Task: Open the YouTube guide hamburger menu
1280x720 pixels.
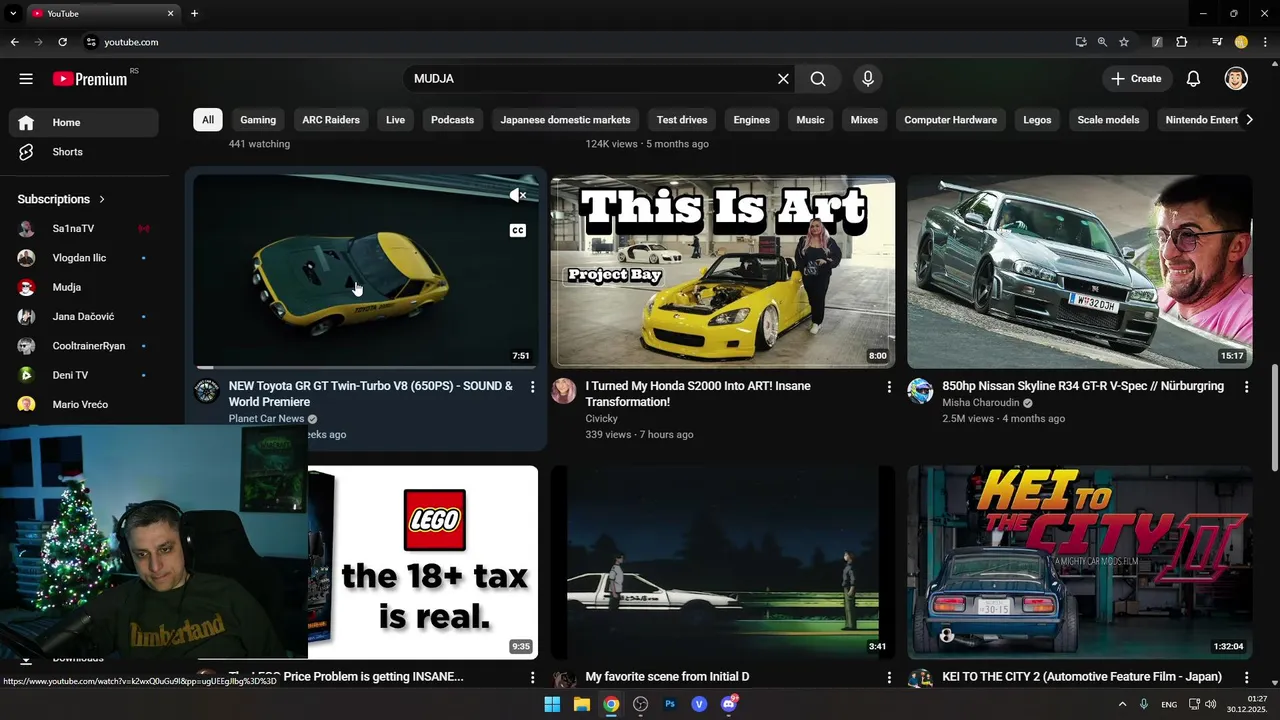Action: point(26,79)
